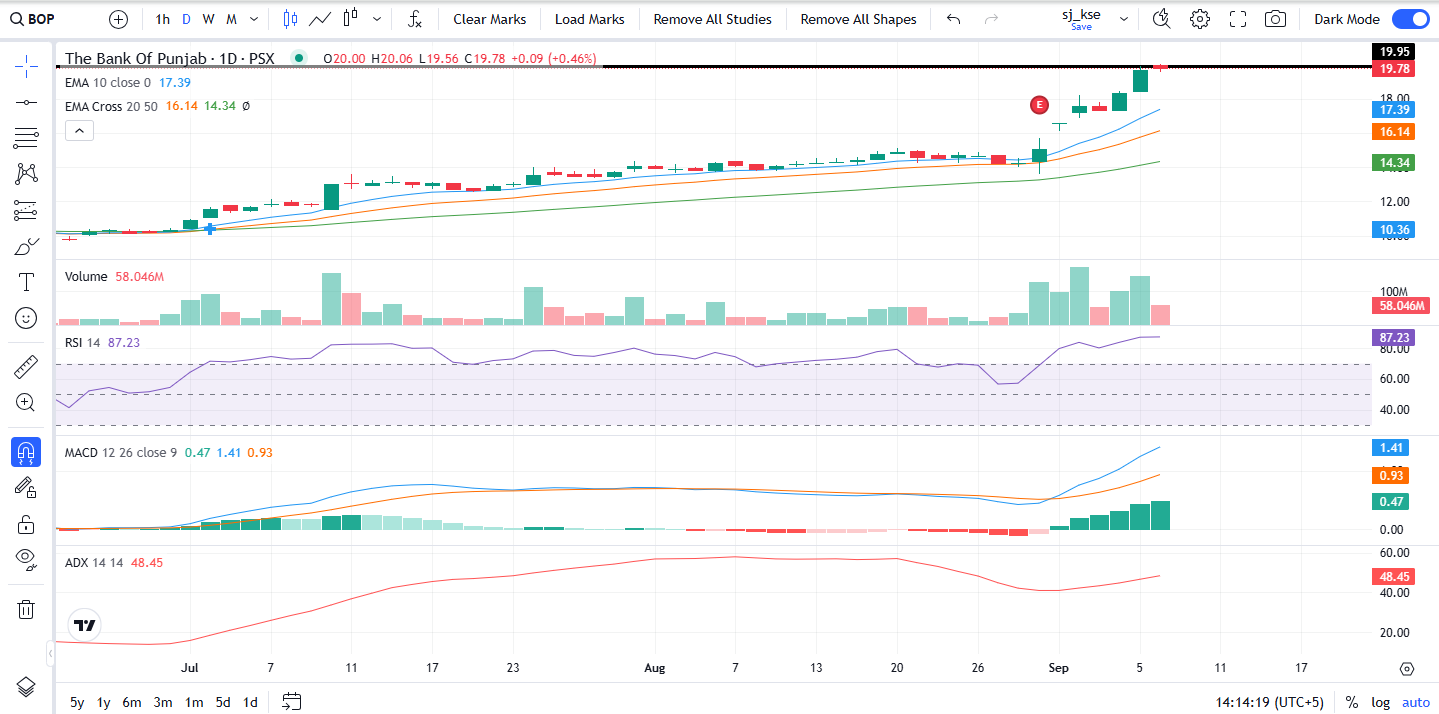Toggle Magnet Mode in the left toolbar
This screenshot has width=1439, height=714.
click(26, 452)
